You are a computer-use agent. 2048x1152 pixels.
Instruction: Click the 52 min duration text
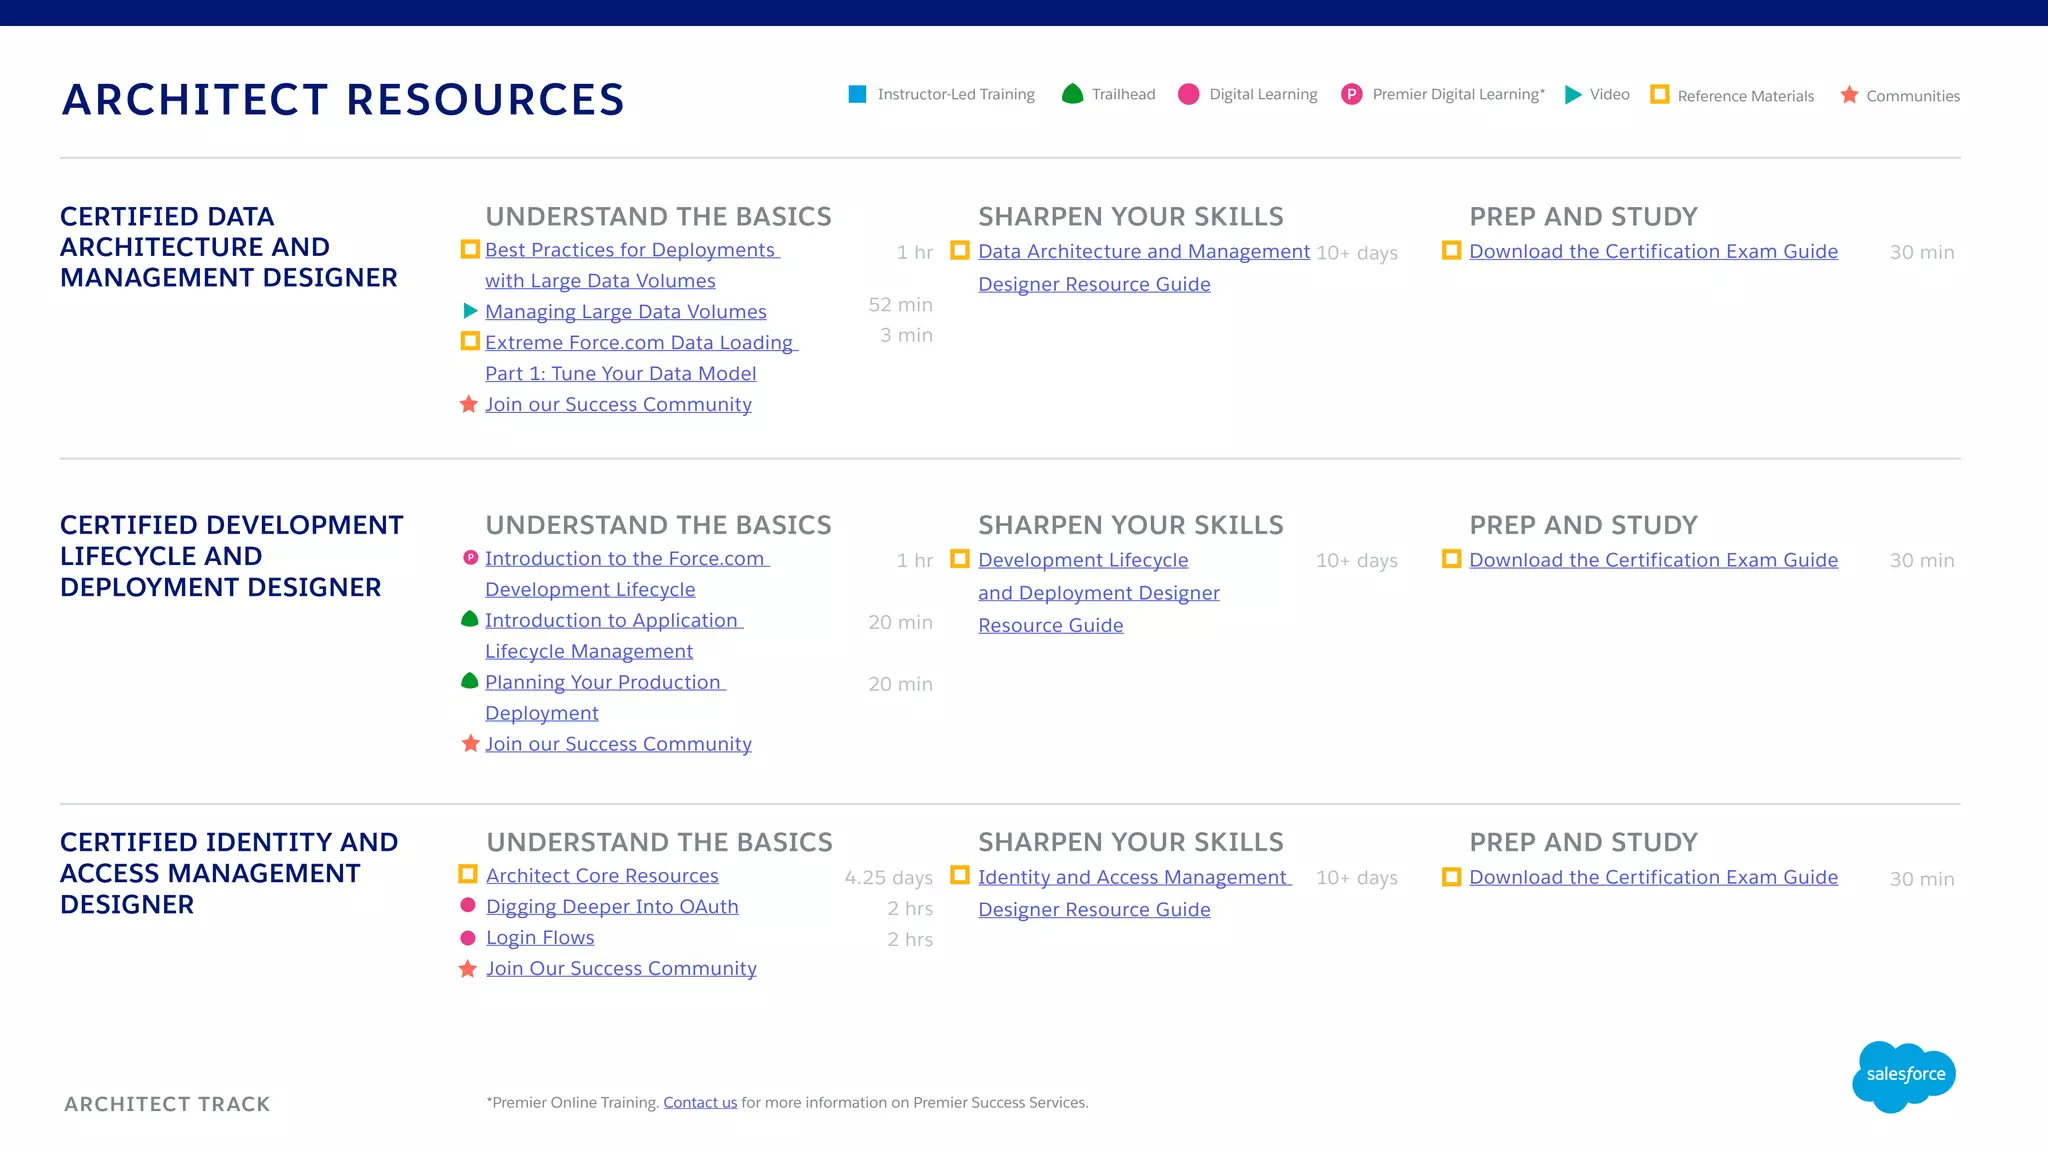[900, 305]
